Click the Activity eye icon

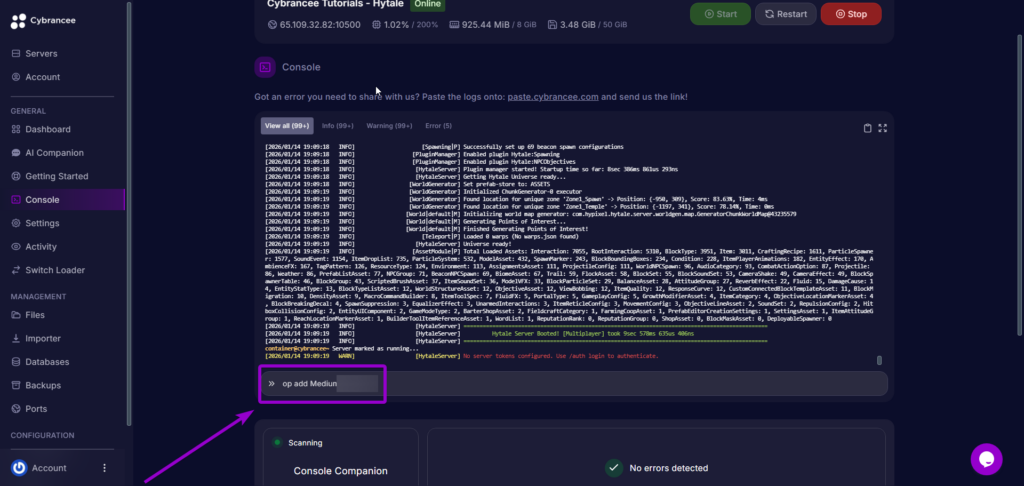[x=16, y=247]
